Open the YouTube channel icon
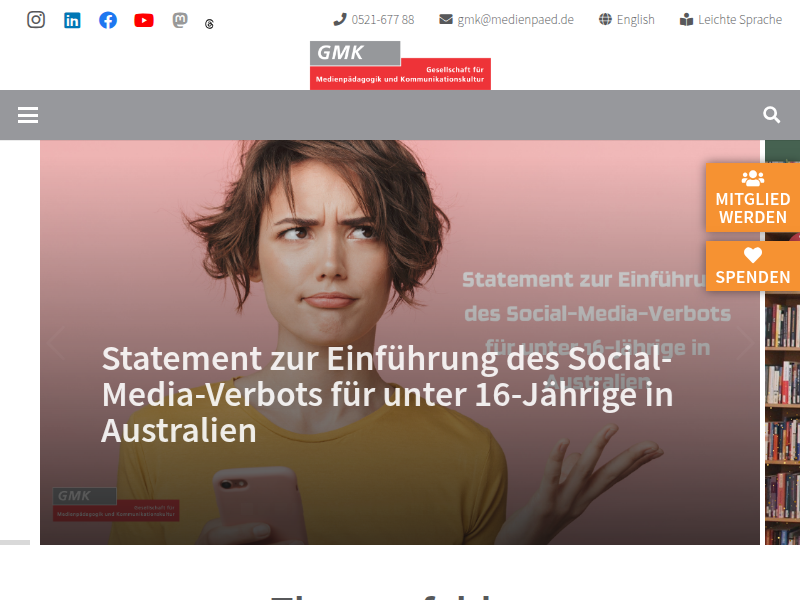Image resolution: width=800 pixels, height=600 pixels. 144,20
